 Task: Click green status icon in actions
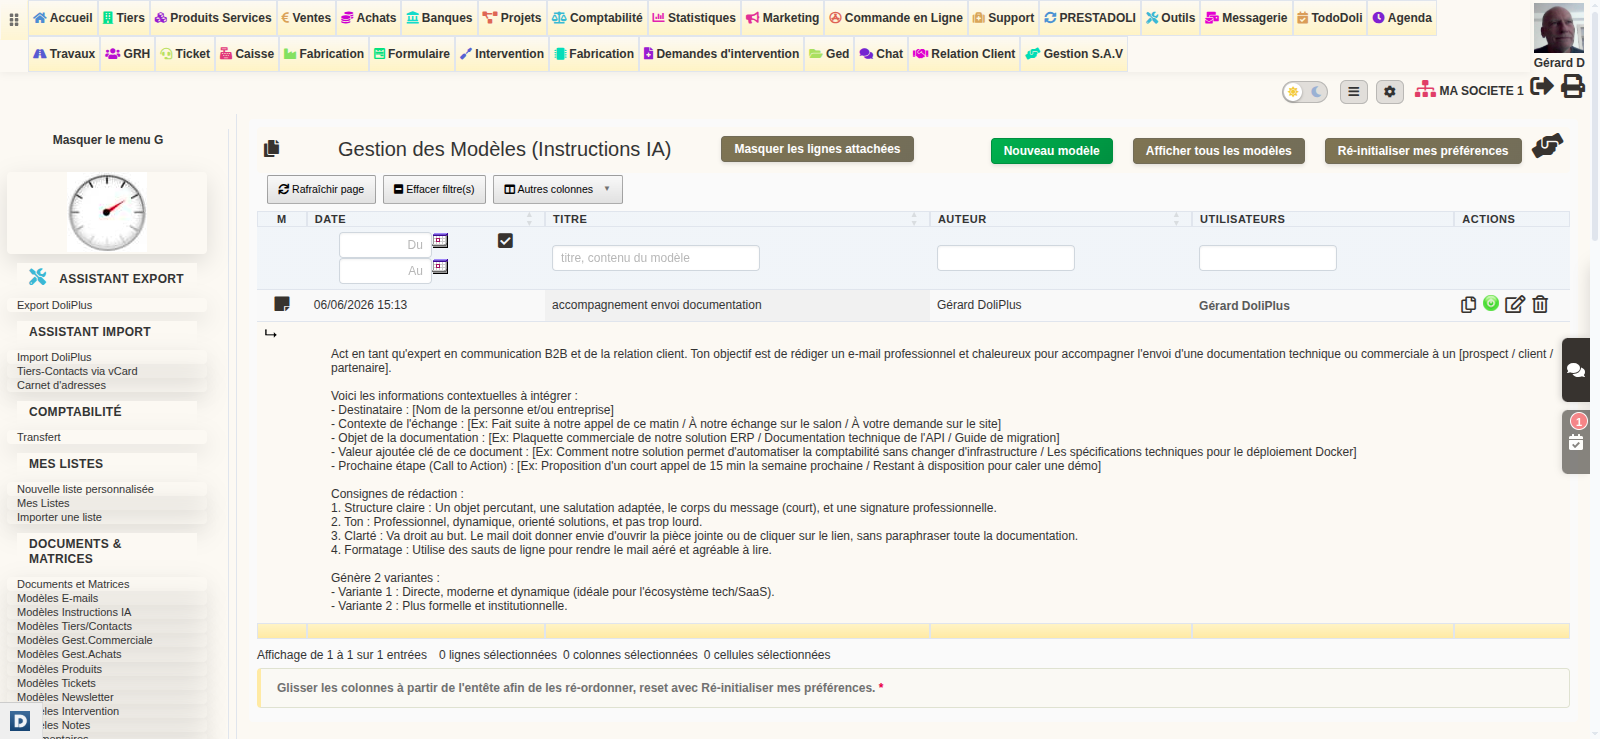[x=1491, y=303]
